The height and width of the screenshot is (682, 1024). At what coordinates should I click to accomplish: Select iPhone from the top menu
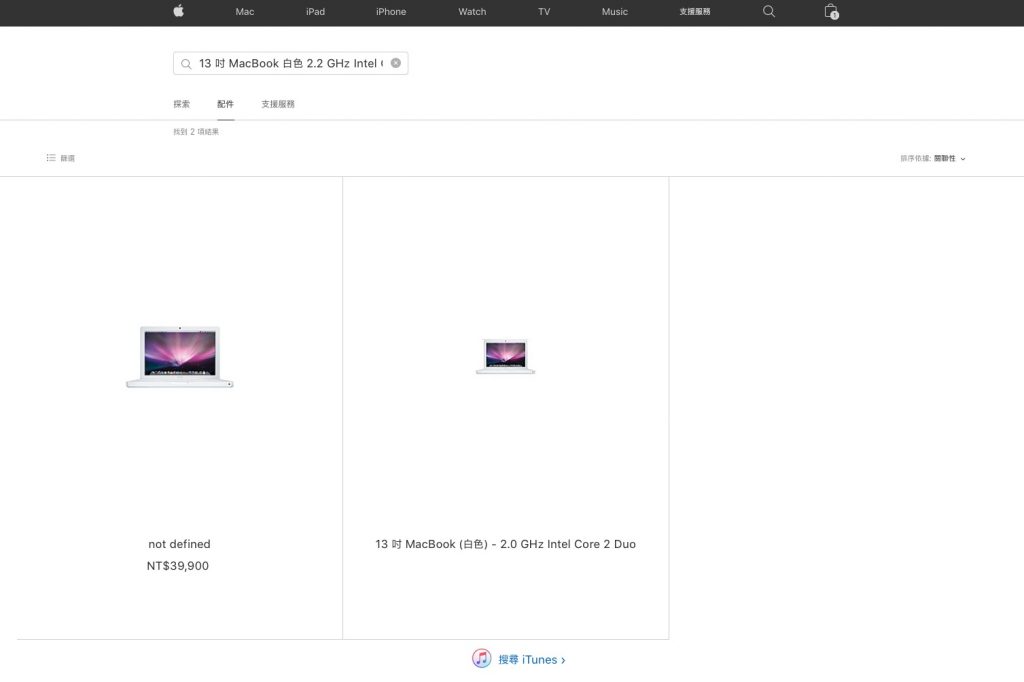(x=391, y=12)
